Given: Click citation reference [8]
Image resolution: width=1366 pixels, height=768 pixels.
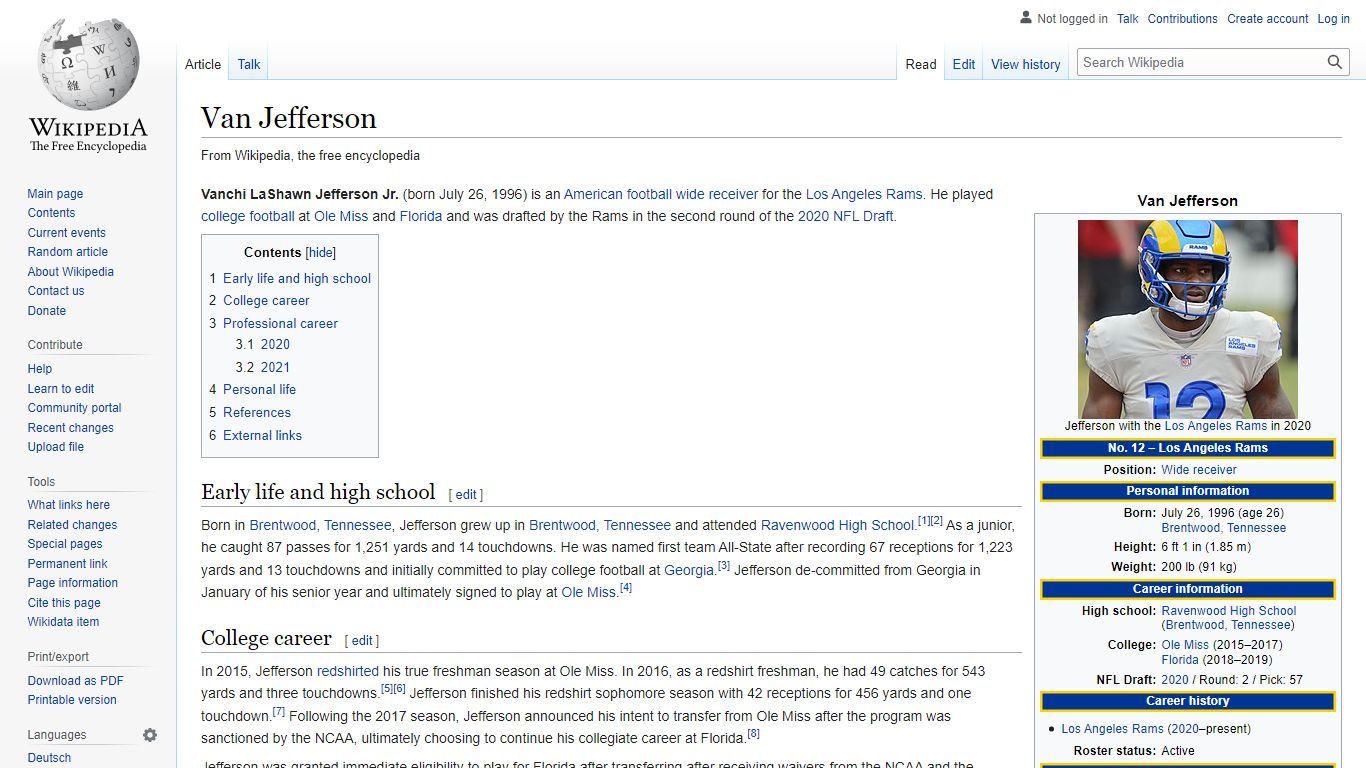Looking at the screenshot, I should click(x=753, y=734).
